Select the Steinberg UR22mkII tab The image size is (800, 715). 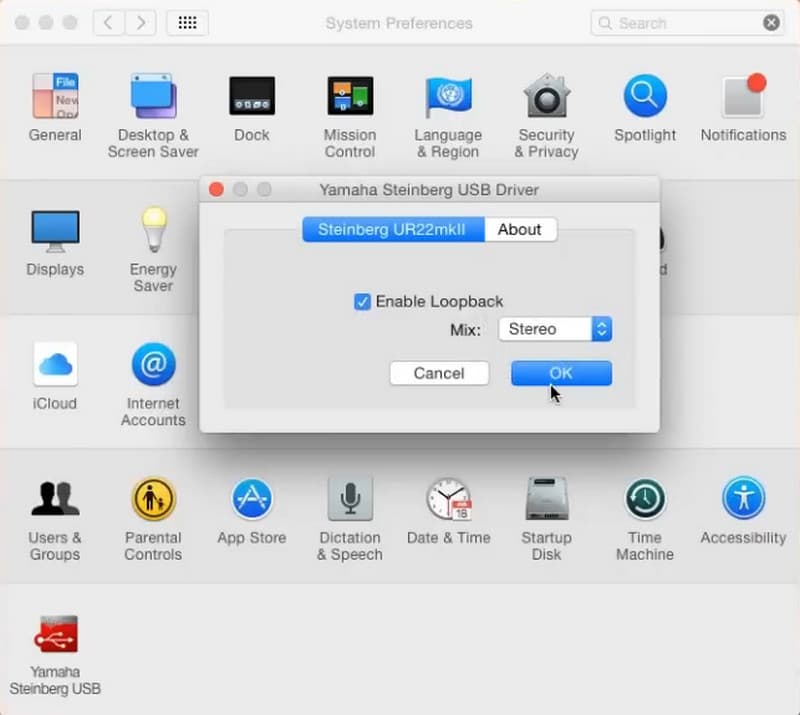393,230
